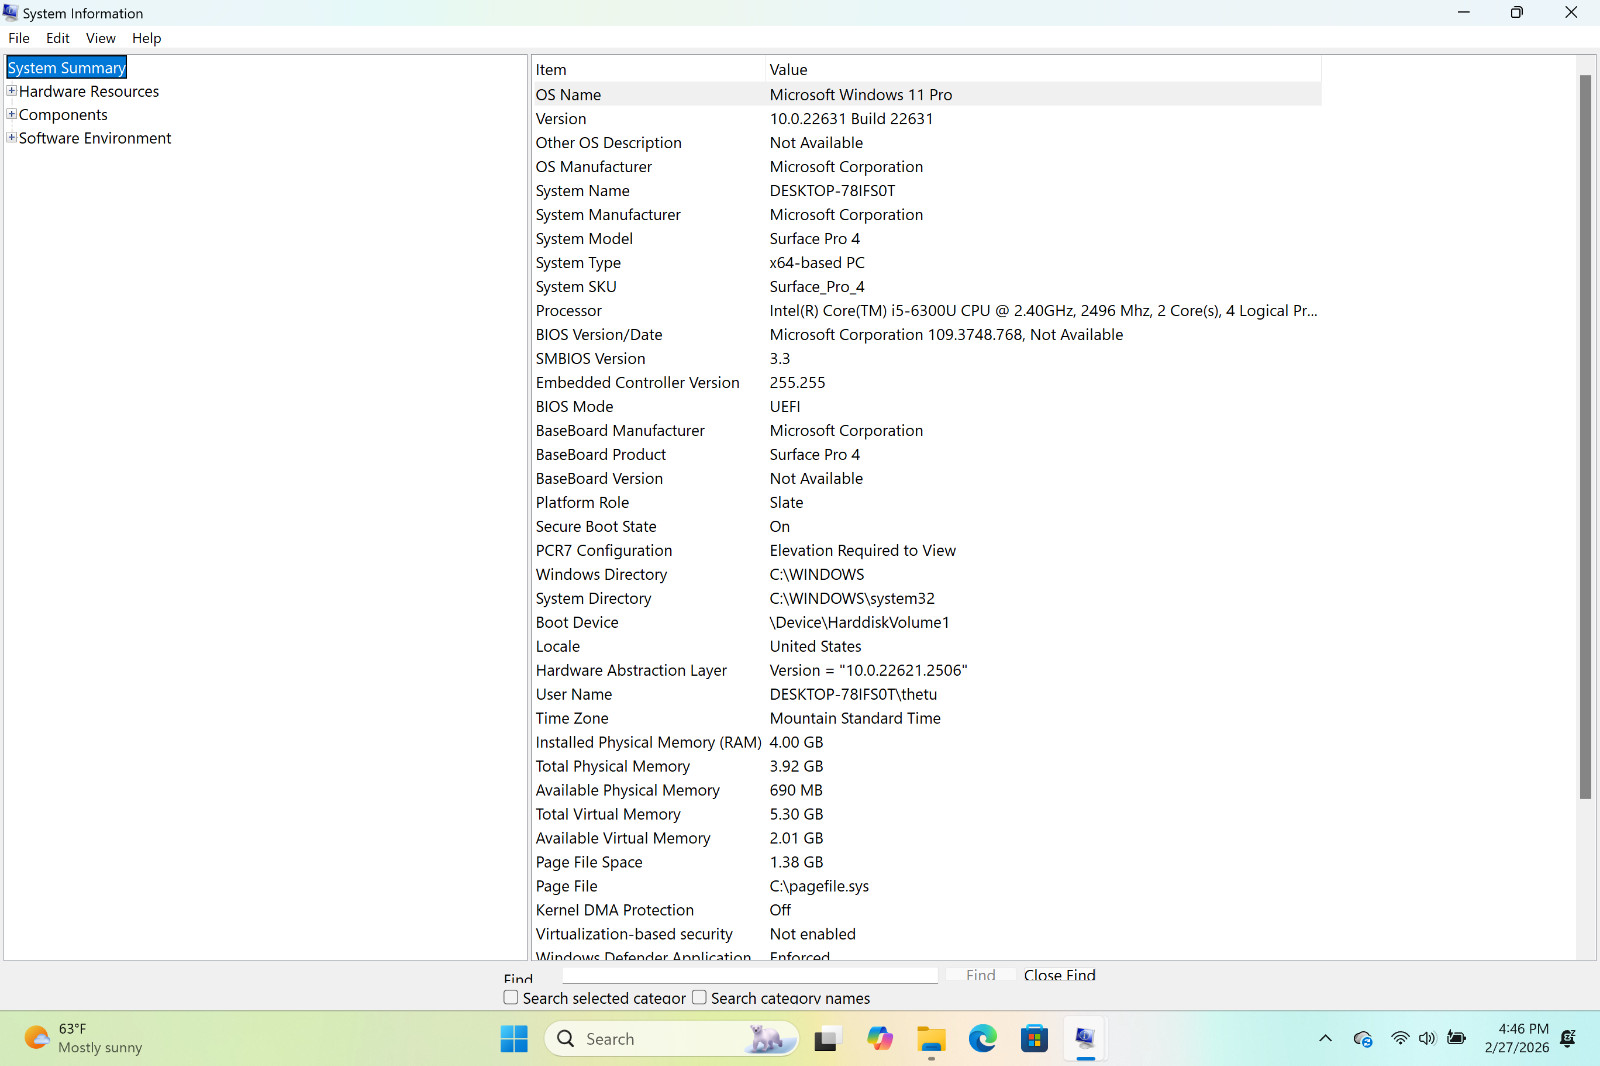Click the System Information title bar icon
Viewport: 1600px width, 1066px height.
pyautogui.click(x=11, y=13)
